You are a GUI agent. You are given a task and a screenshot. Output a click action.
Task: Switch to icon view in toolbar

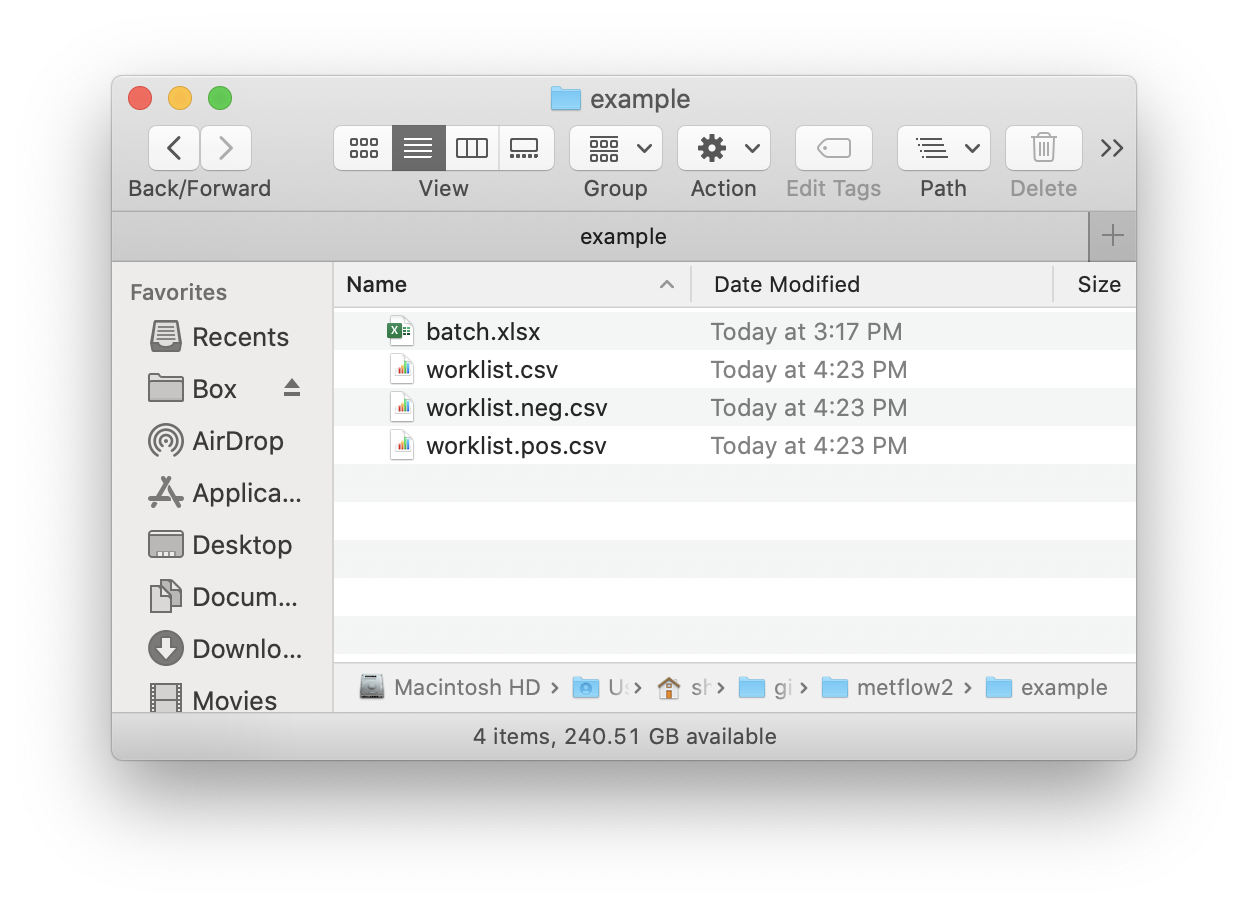pos(363,149)
